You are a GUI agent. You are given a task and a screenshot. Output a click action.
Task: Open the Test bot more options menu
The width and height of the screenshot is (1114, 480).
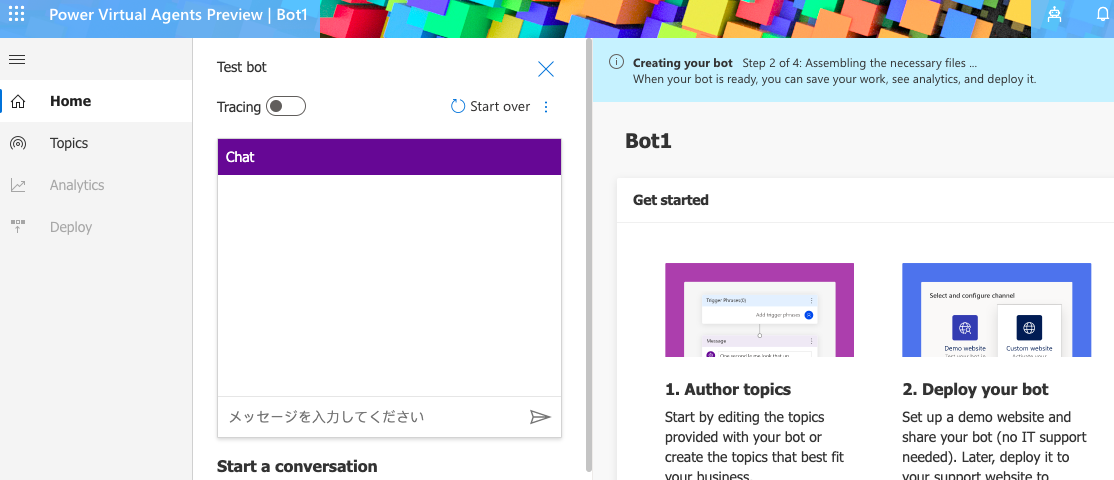coord(546,107)
